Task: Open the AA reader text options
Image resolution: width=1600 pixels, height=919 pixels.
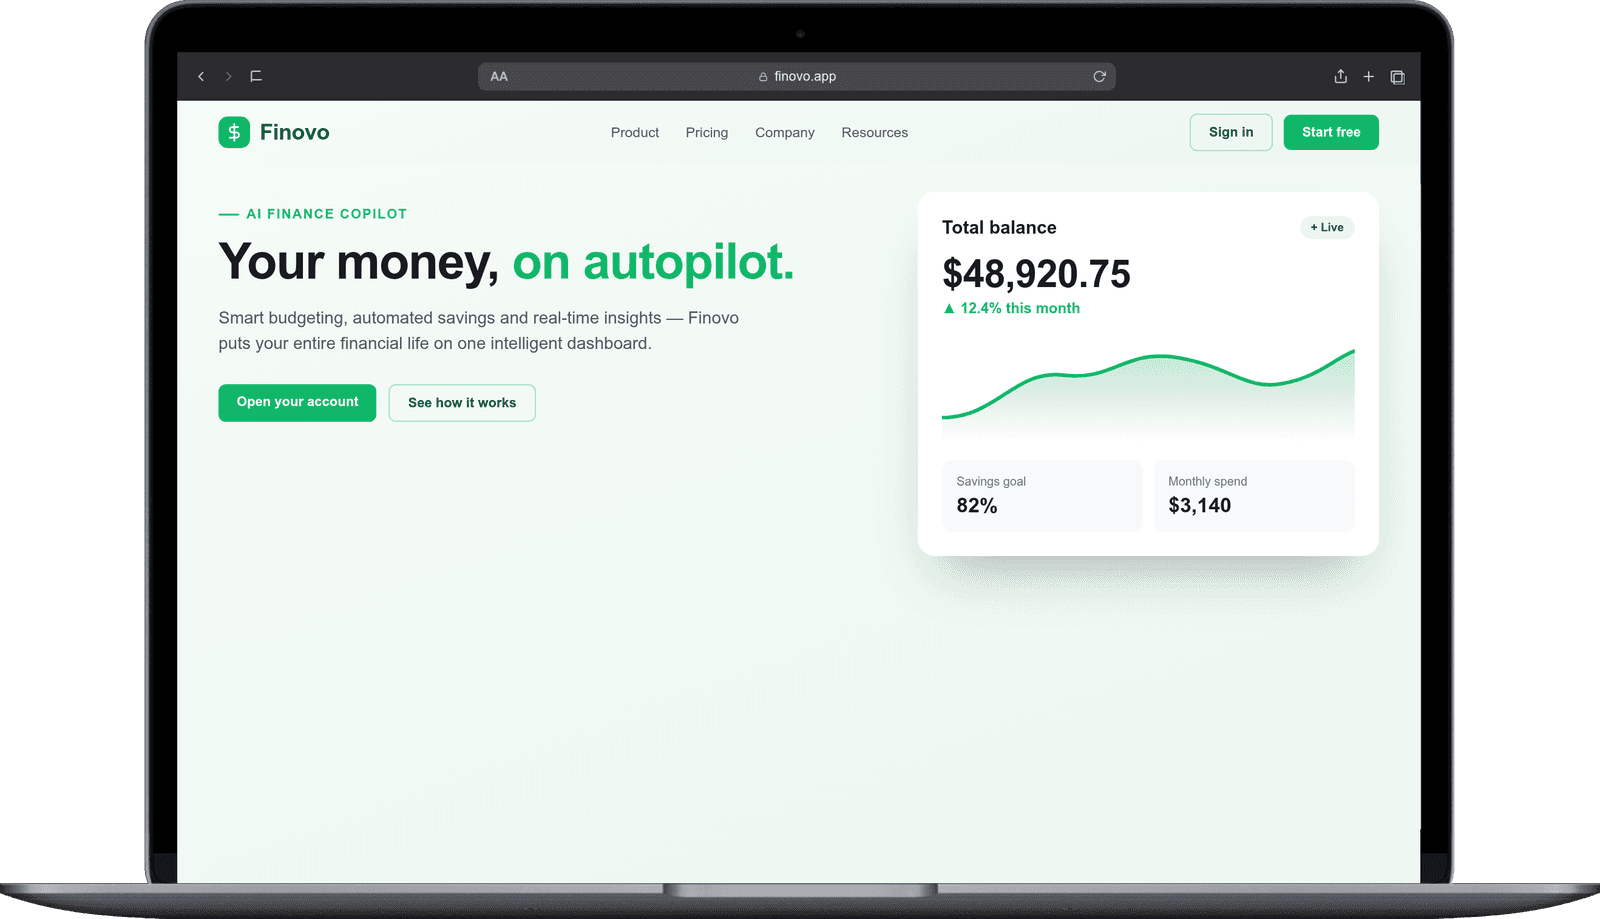Action: [x=499, y=76]
